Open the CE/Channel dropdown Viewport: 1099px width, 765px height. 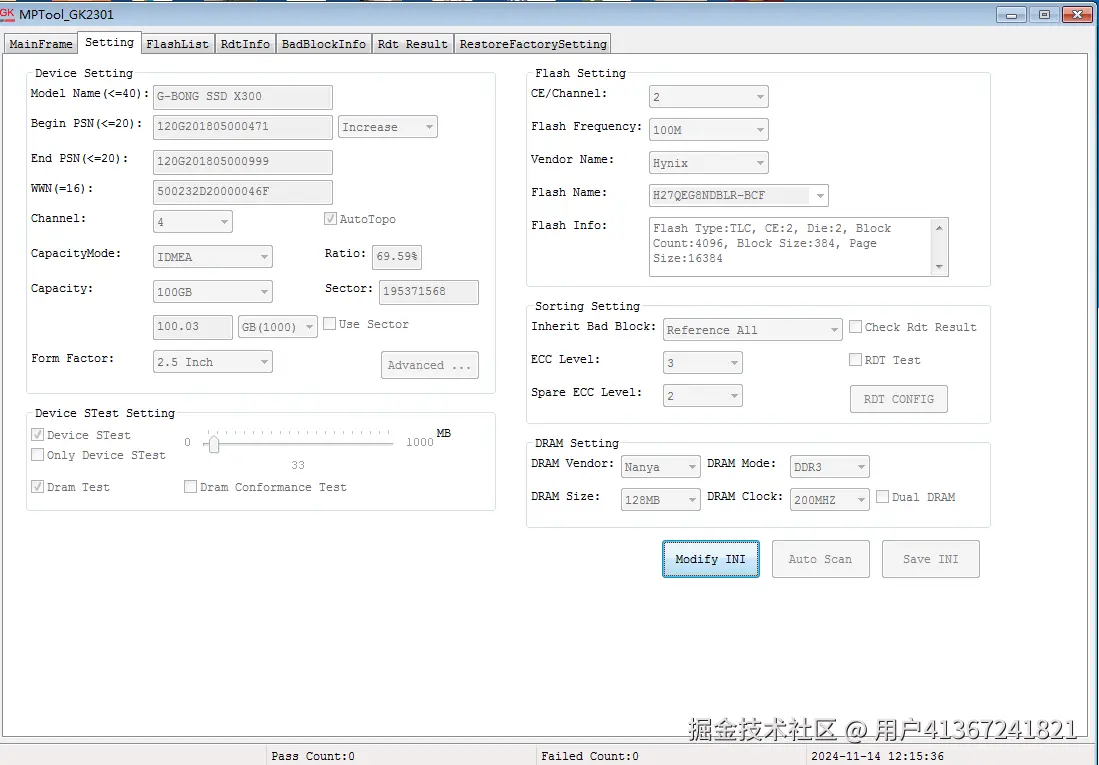(709, 97)
